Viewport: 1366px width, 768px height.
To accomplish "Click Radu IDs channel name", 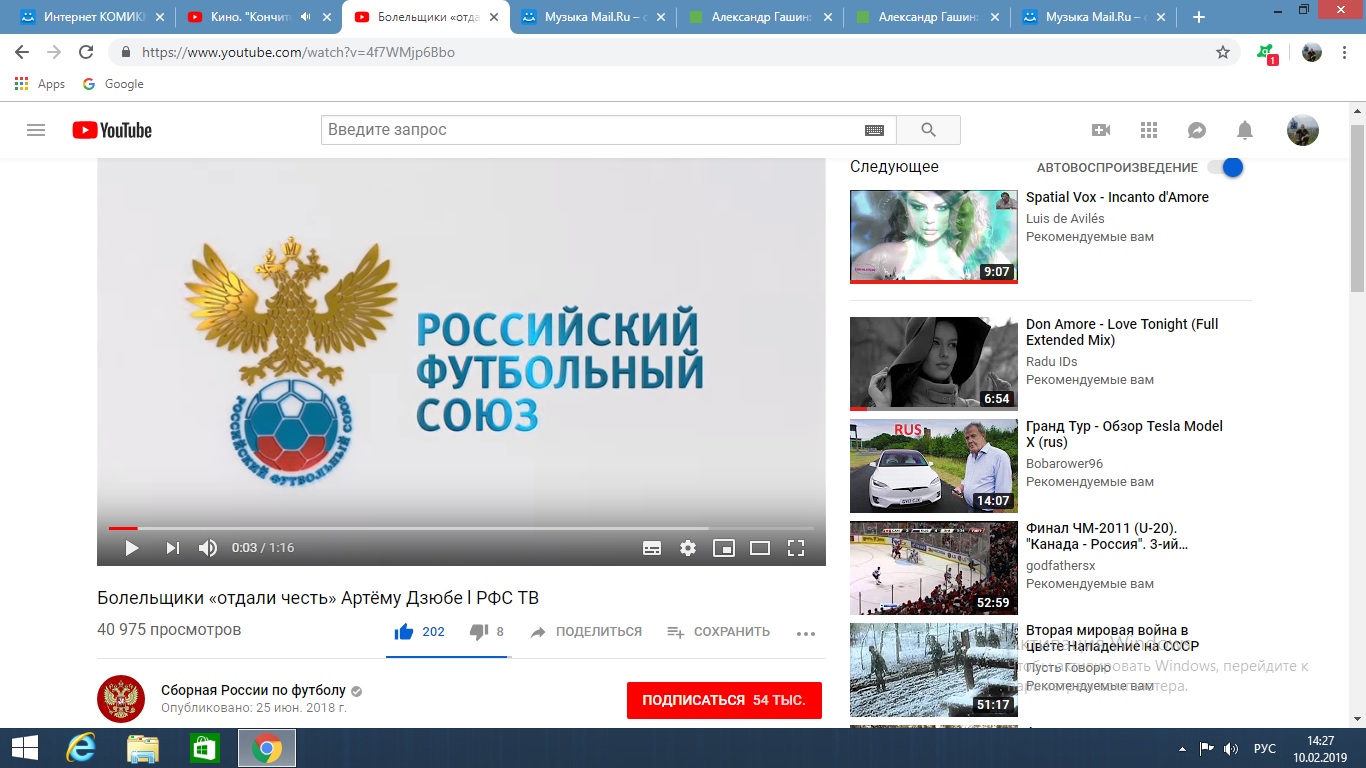I will pyautogui.click(x=1050, y=362).
